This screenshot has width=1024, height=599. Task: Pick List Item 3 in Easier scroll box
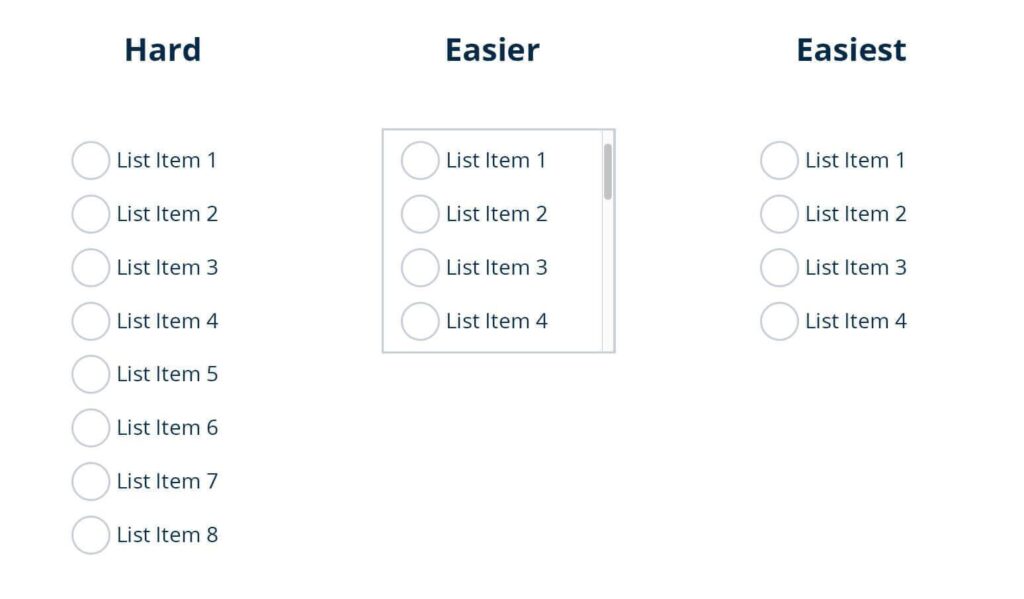(419, 267)
